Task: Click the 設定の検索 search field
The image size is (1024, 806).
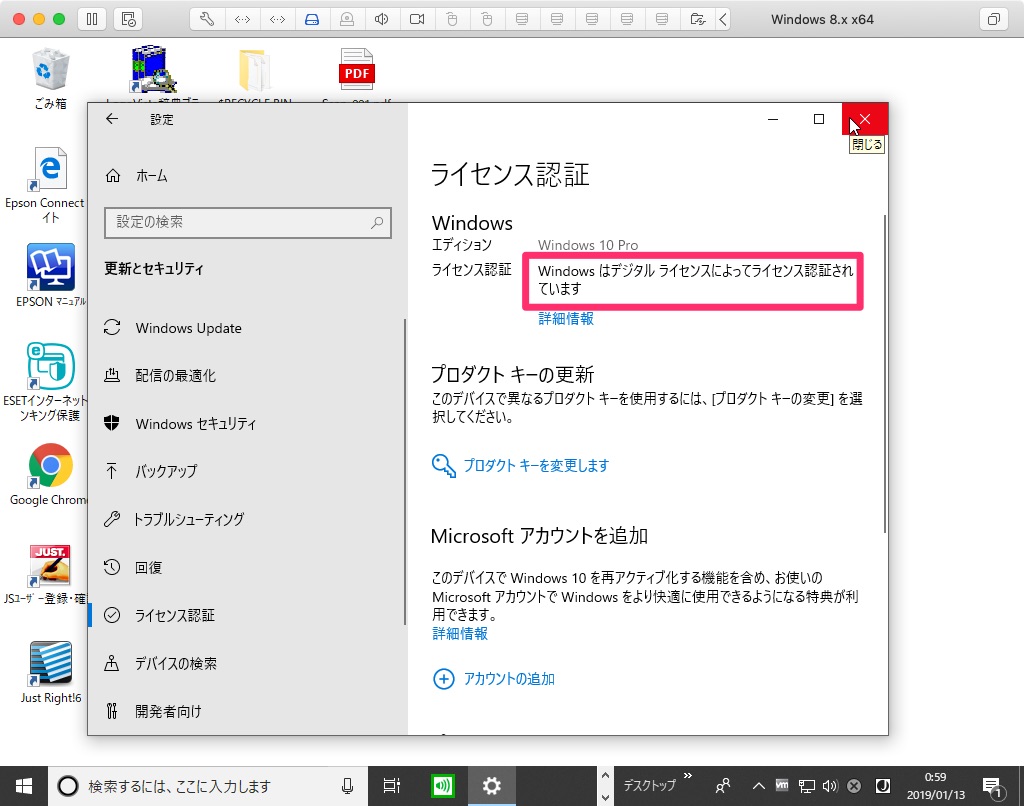Action: pos(247,223)
